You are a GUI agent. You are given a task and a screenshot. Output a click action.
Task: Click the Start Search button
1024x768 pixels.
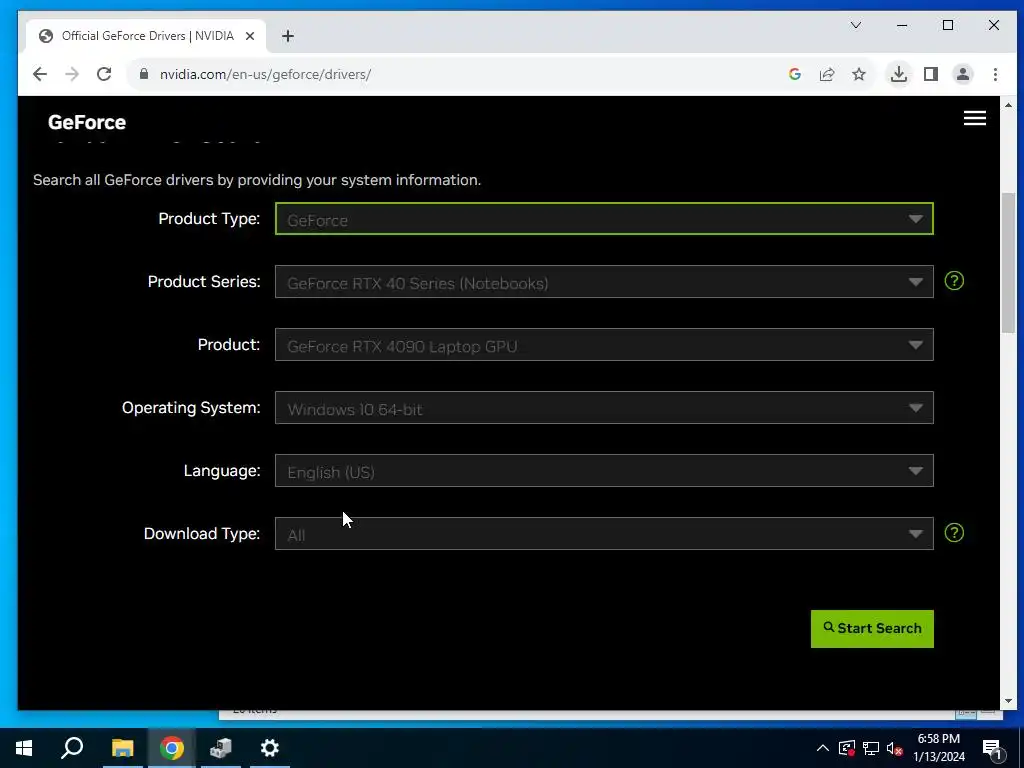[x=872, y=629]
